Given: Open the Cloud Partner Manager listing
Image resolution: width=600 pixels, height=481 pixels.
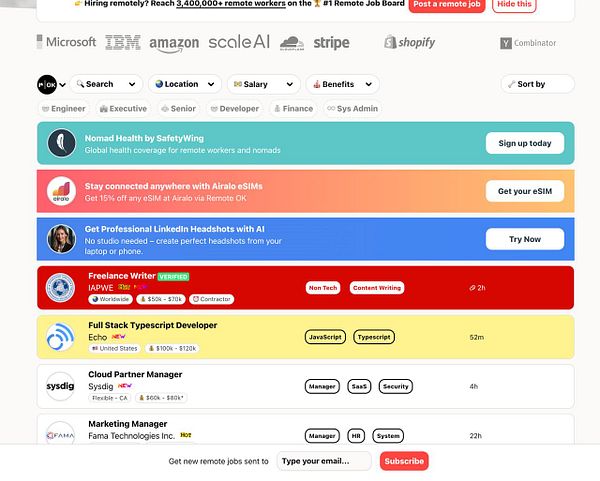Looking at the screenshot, I should 305,386.
